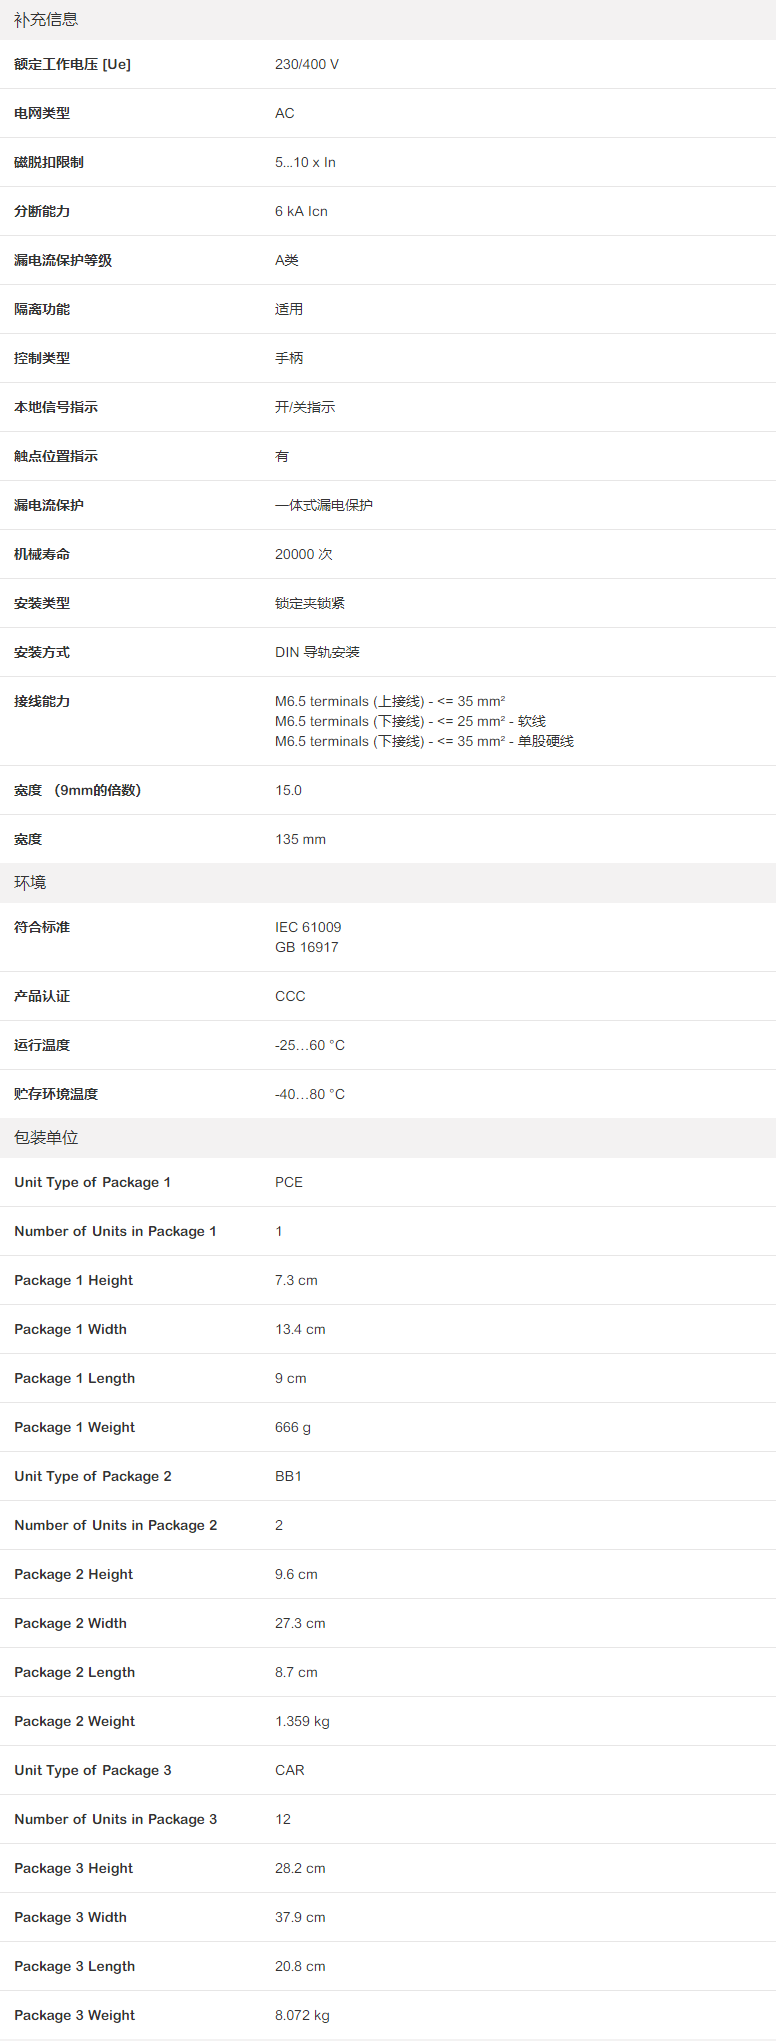The width and height of the screenshot is (776, 2041).
Task: Click the Package 2 Weight value 1.359 kg
Action: click(302, 1721)
